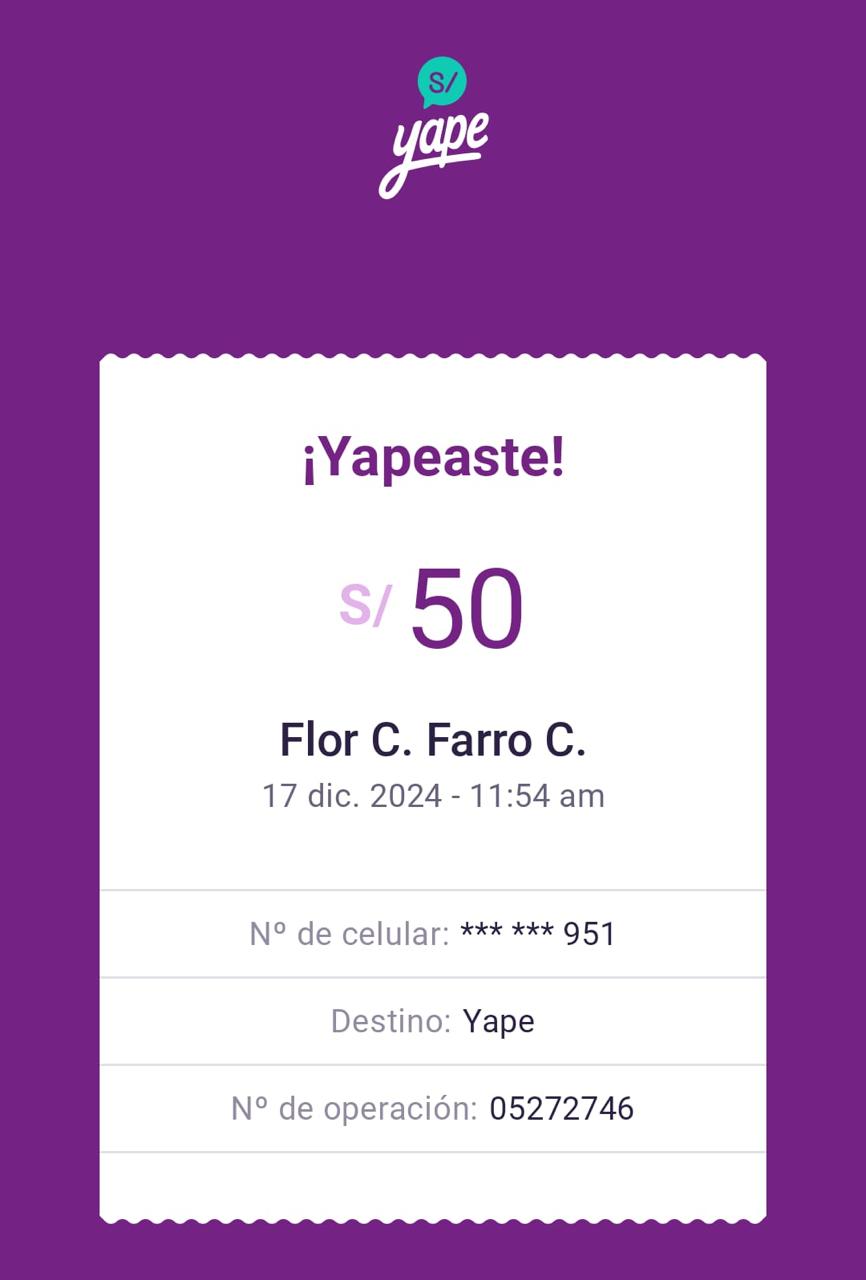Click the operation number 05272746
The image size is (866, 1280).
[561, 1109]
